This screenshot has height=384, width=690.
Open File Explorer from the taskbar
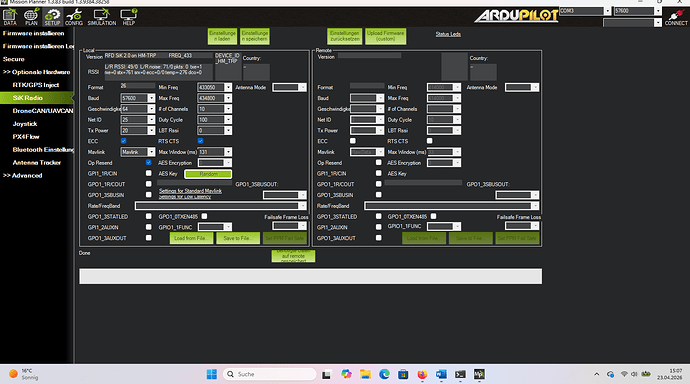click(x=365, y=374)
